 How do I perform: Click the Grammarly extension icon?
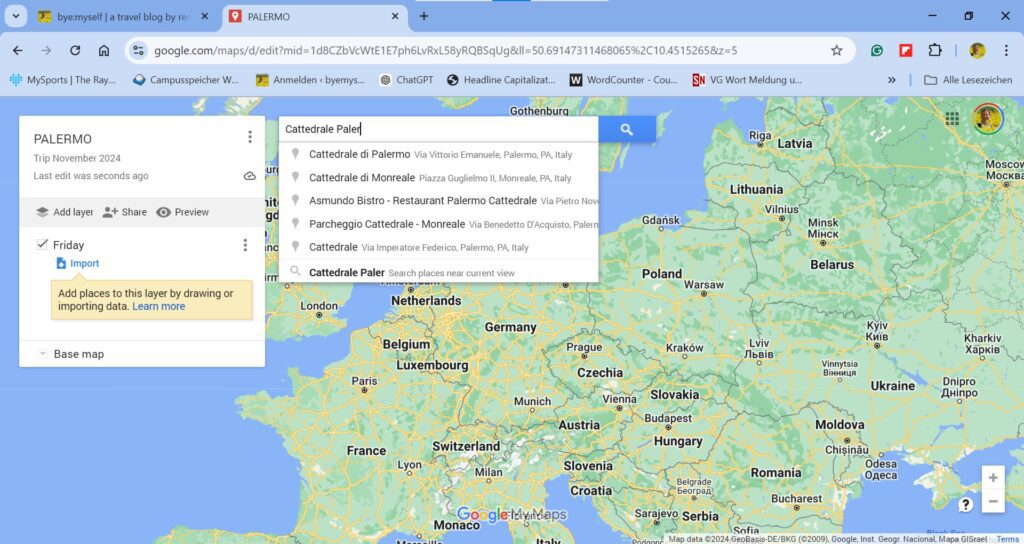coord(876,50)
